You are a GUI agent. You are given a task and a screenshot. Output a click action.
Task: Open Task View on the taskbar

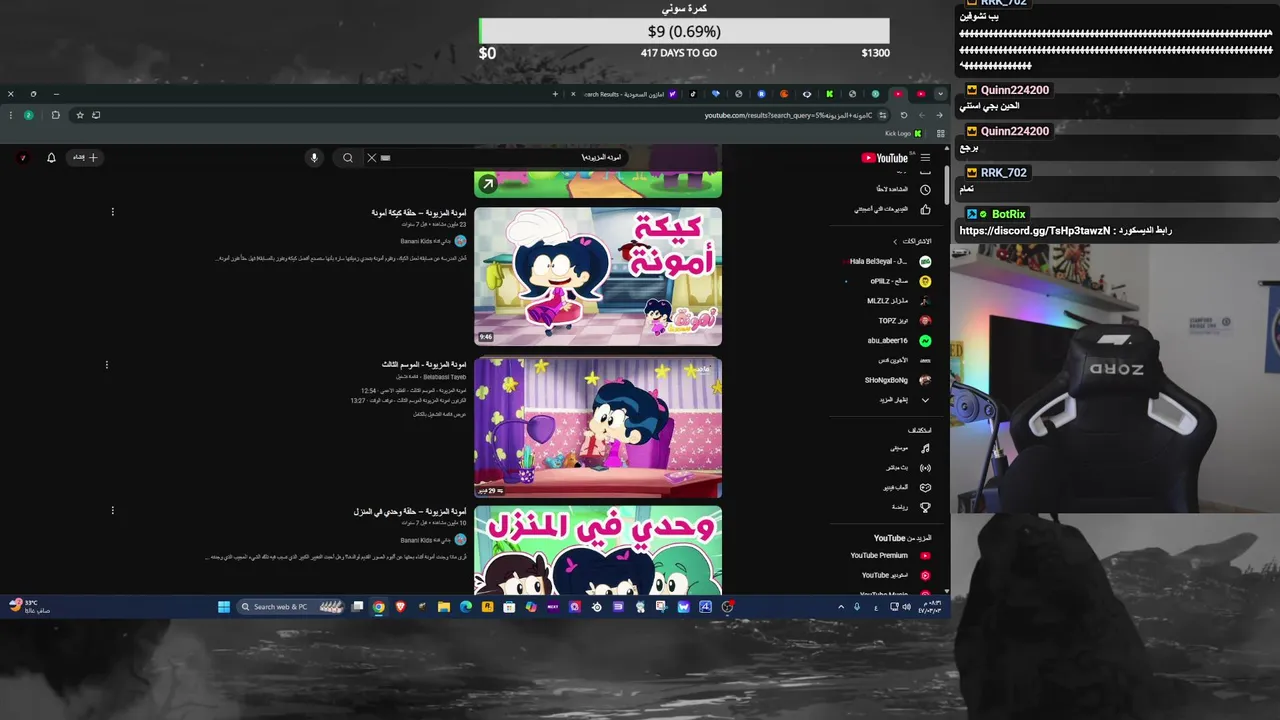tap(357, 607)
